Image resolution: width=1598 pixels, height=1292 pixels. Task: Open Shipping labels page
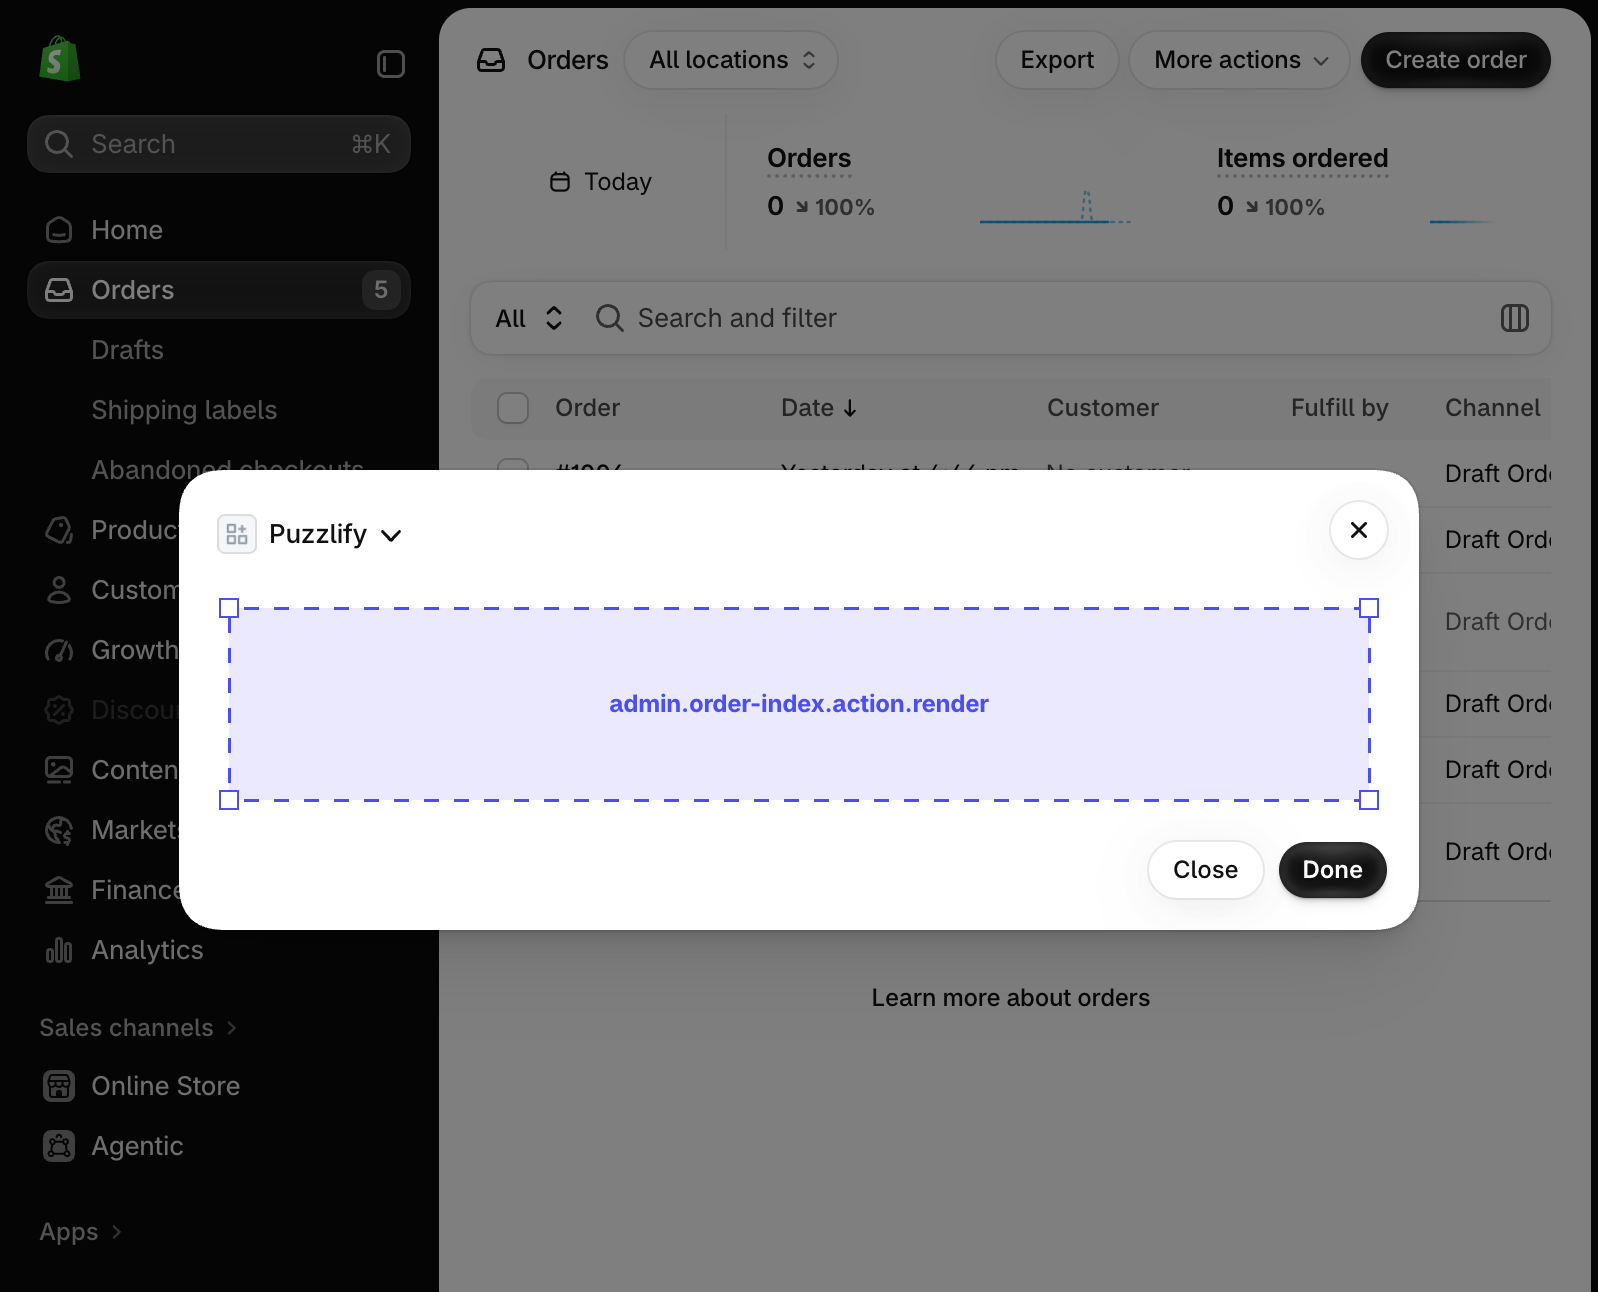[x=184, y=410]
